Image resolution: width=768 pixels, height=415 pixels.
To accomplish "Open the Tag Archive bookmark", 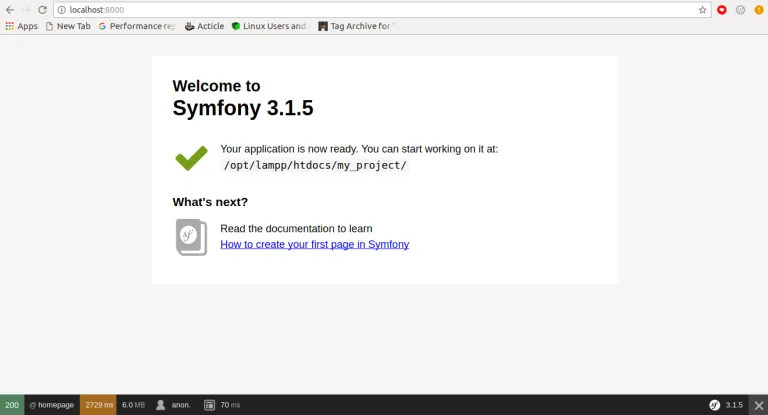I will 357,26.
